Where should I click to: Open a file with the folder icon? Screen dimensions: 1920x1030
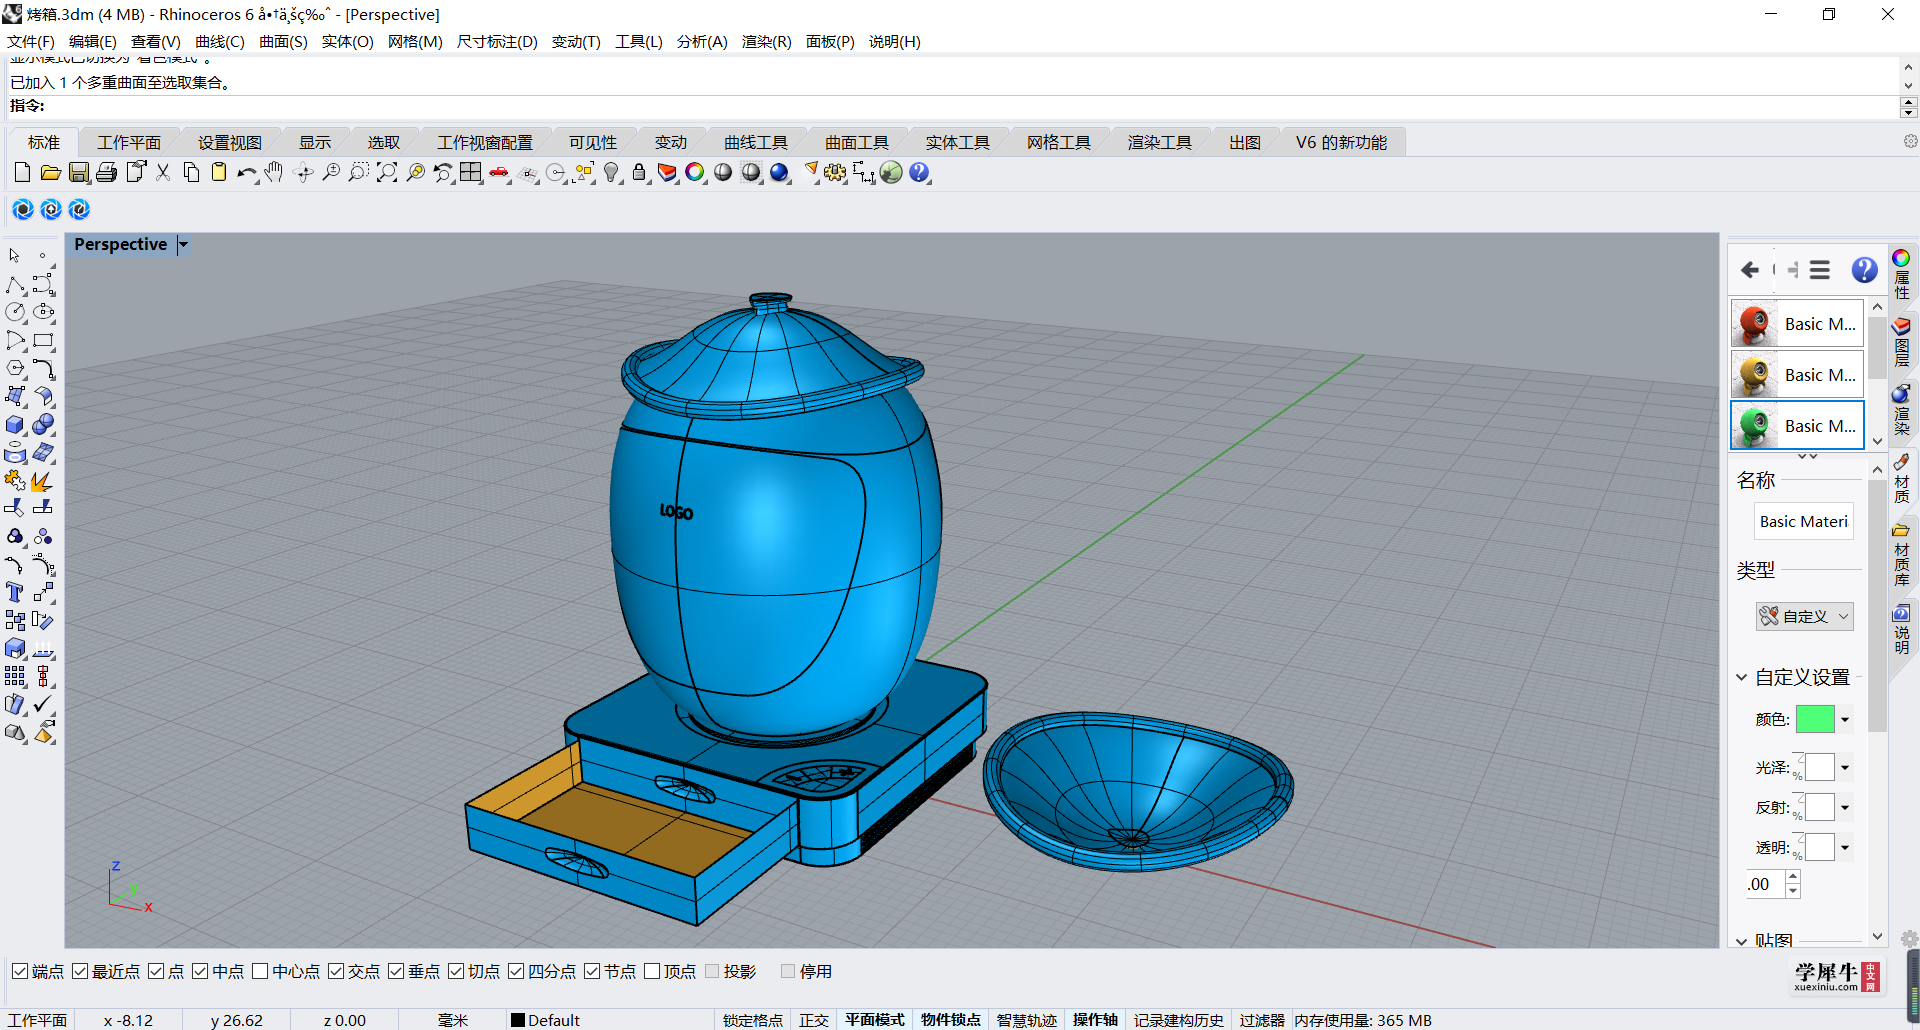point(50,173)
